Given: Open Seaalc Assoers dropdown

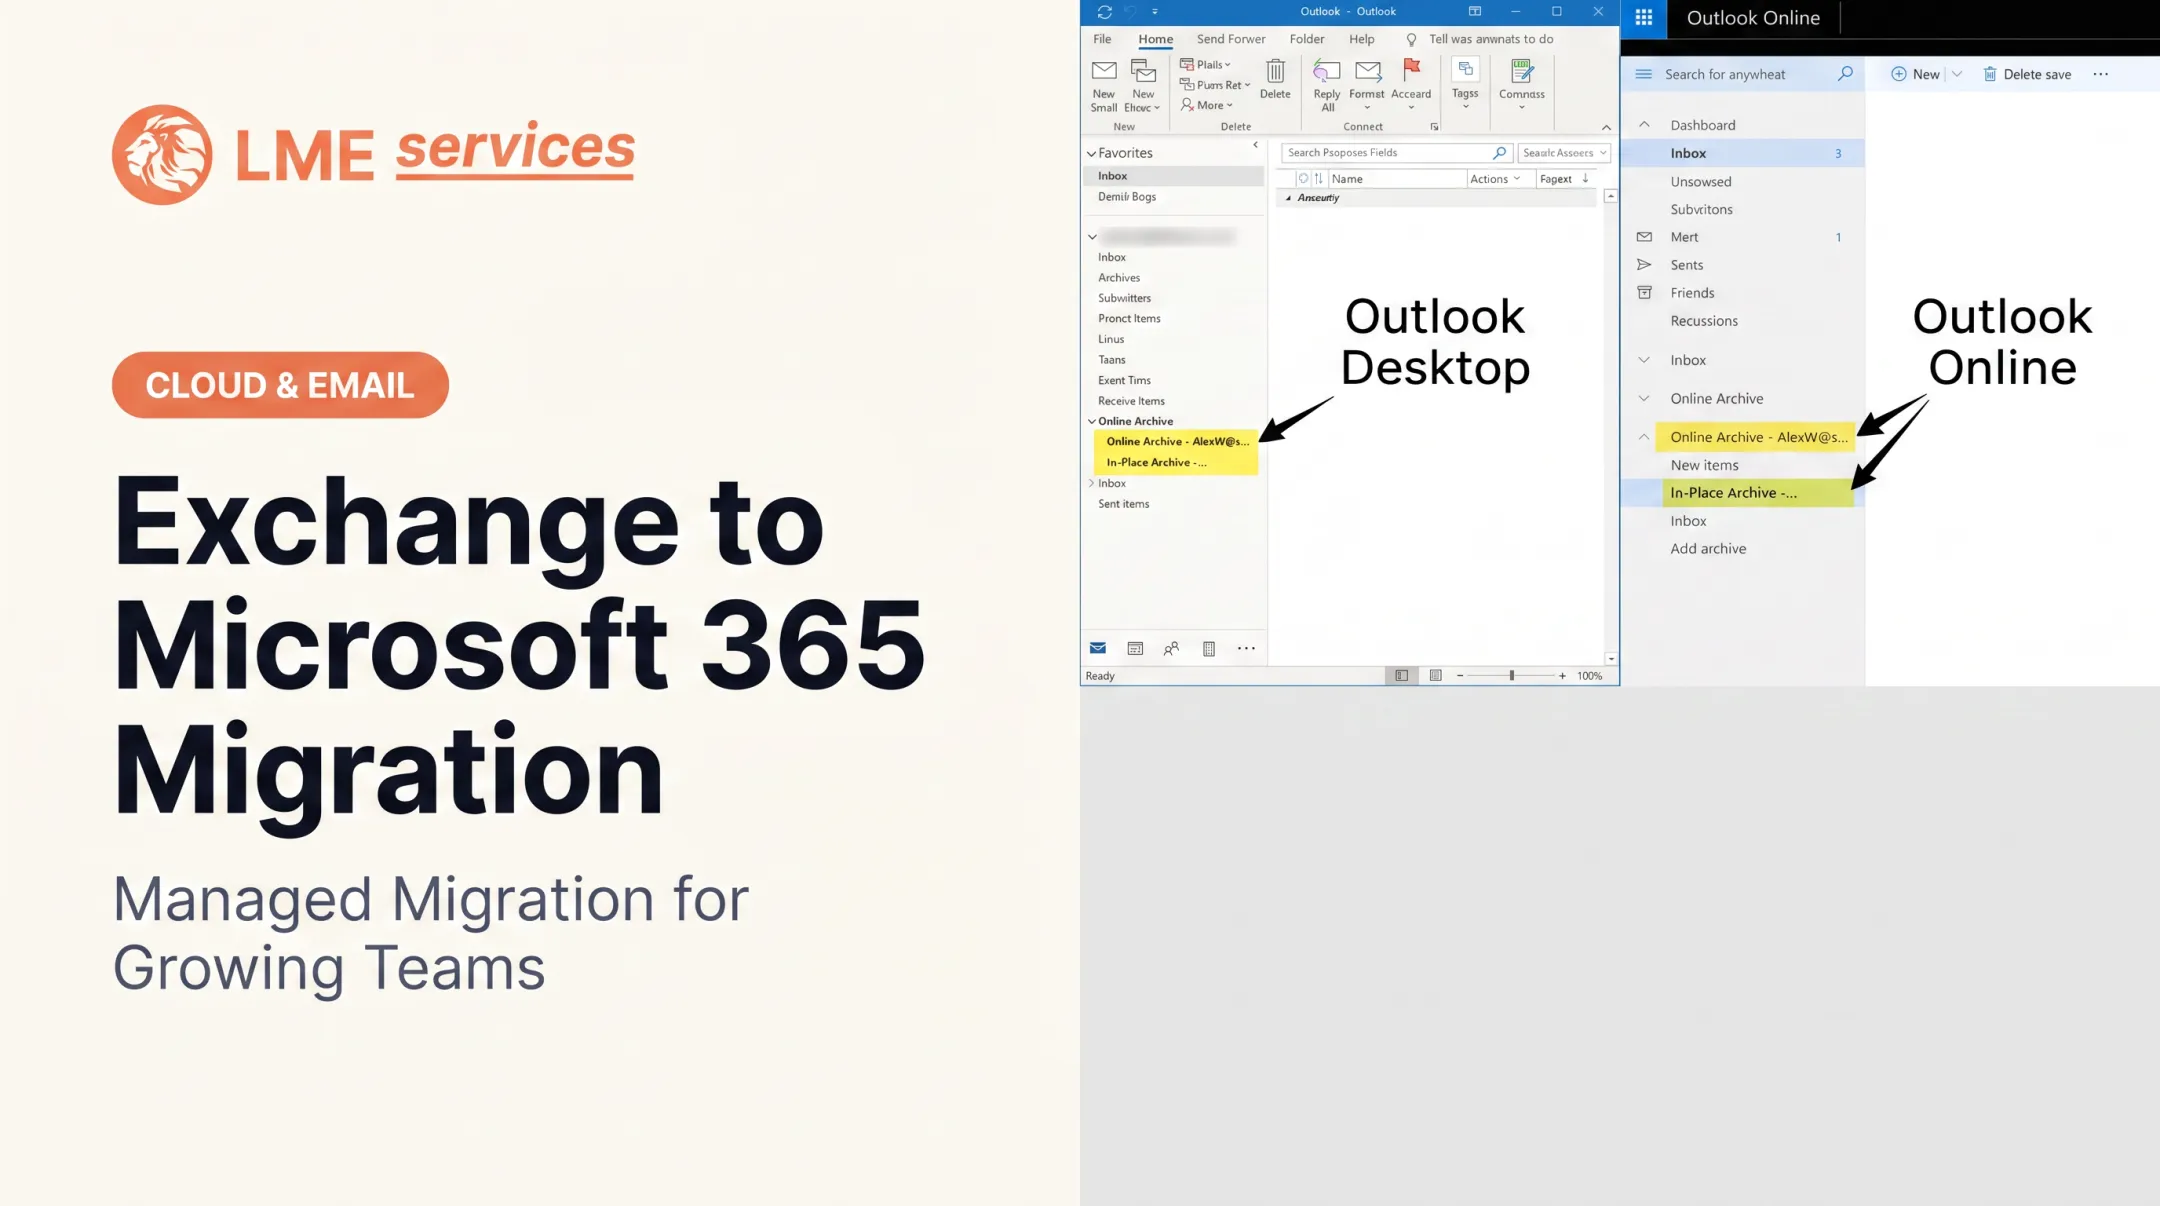Looking at the screenshot, I should [x=1564, y=153].
